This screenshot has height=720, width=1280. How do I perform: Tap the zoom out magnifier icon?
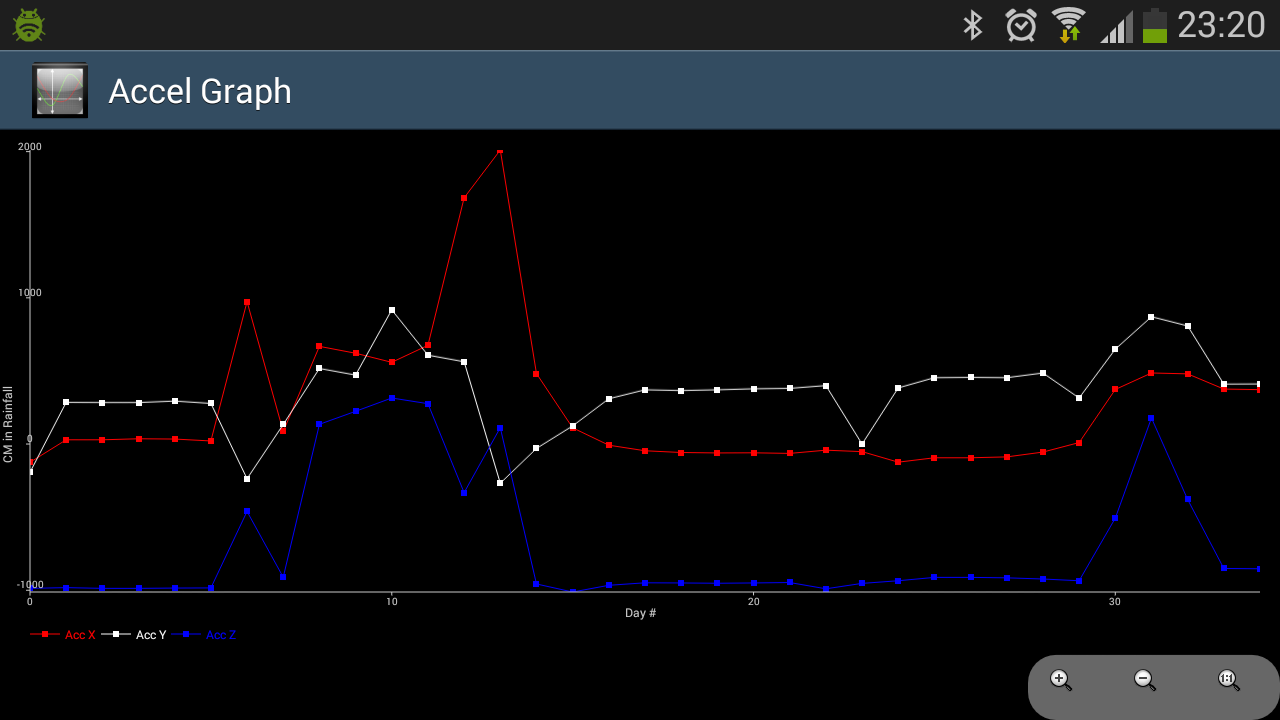click(1145, 681)
